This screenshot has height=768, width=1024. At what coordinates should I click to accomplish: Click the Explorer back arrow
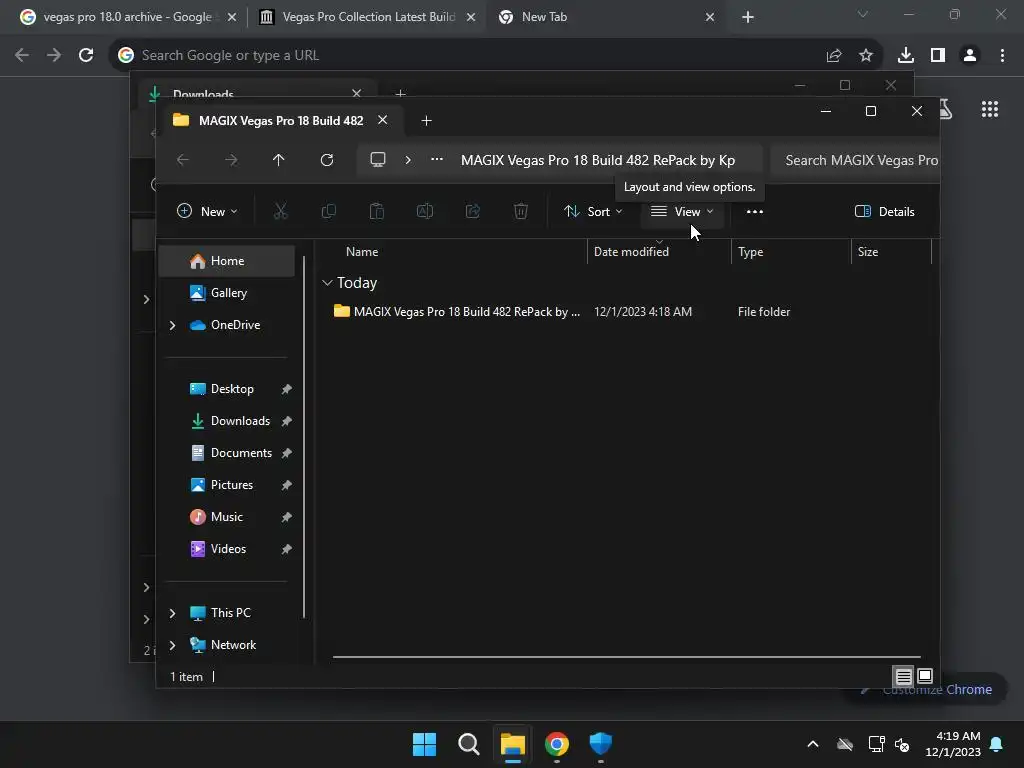coord(183,160)
